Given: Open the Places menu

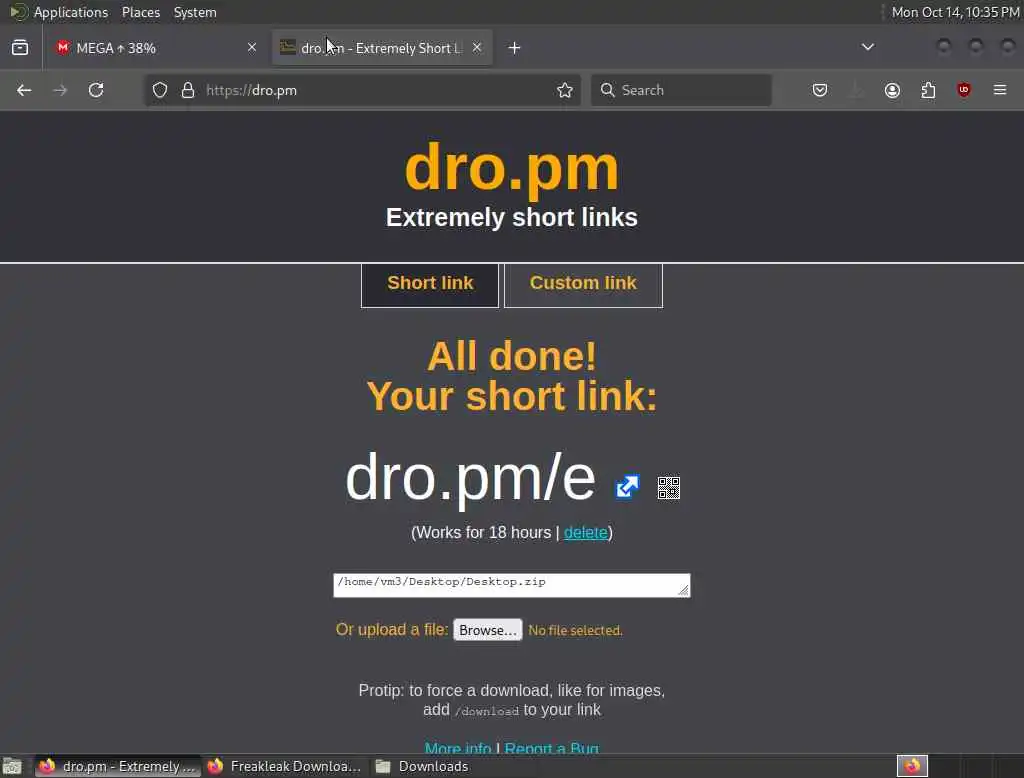Looking at the screenshot, I should (x=141, y=12).
